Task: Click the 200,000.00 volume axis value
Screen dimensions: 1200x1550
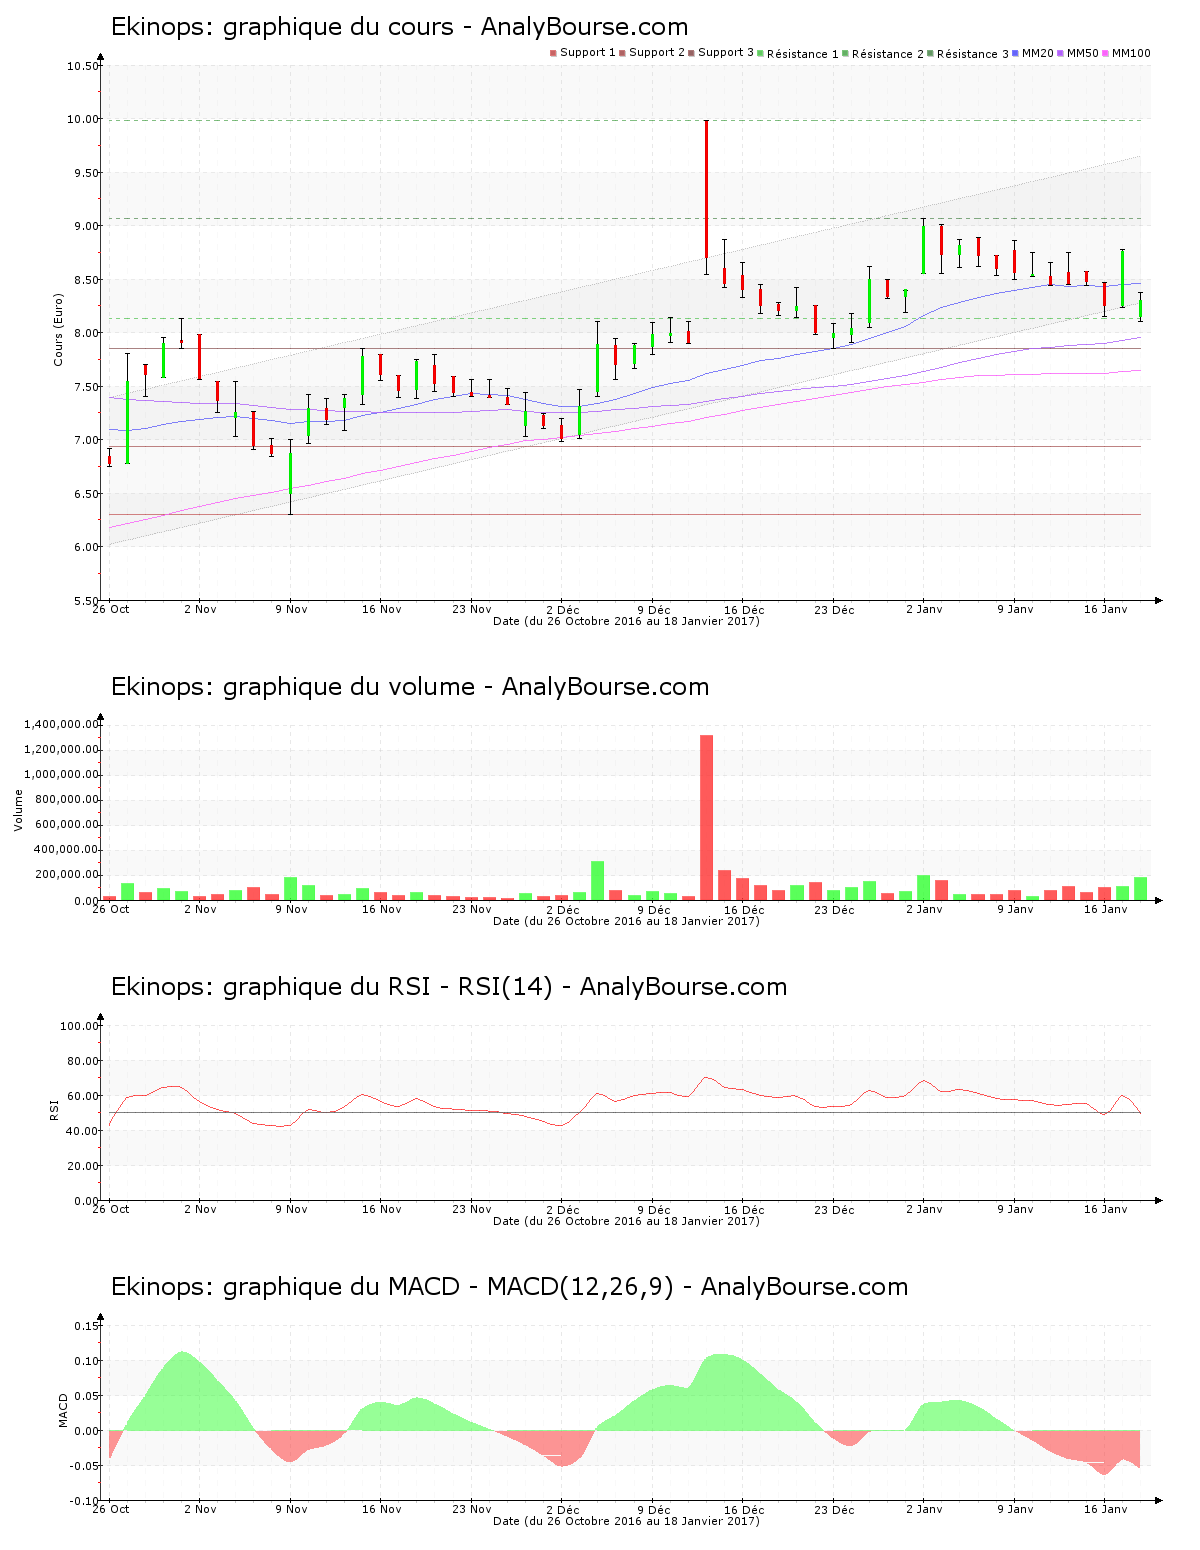Action: (68, 875)
